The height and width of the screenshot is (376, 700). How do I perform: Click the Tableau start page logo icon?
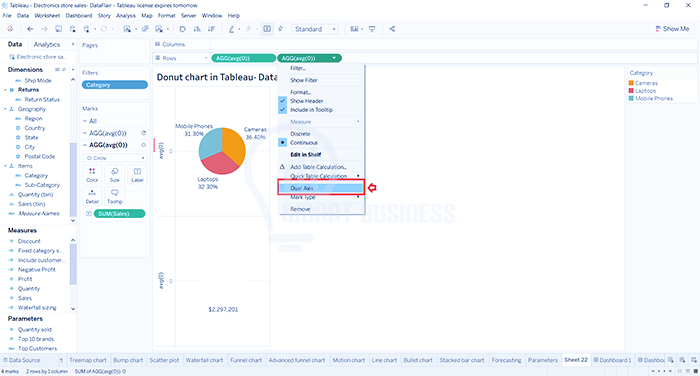pyautogui.click(x=10, y=29)
